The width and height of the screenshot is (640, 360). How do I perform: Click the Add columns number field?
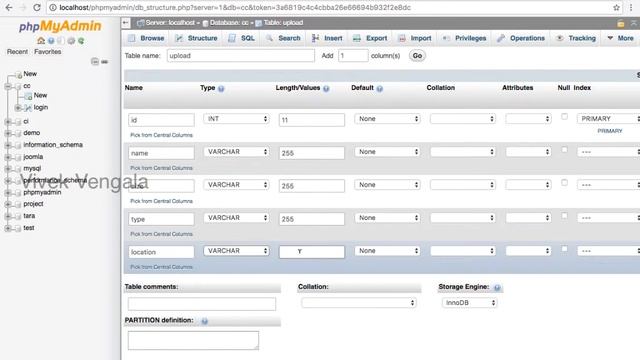click(x=353, y=56)
